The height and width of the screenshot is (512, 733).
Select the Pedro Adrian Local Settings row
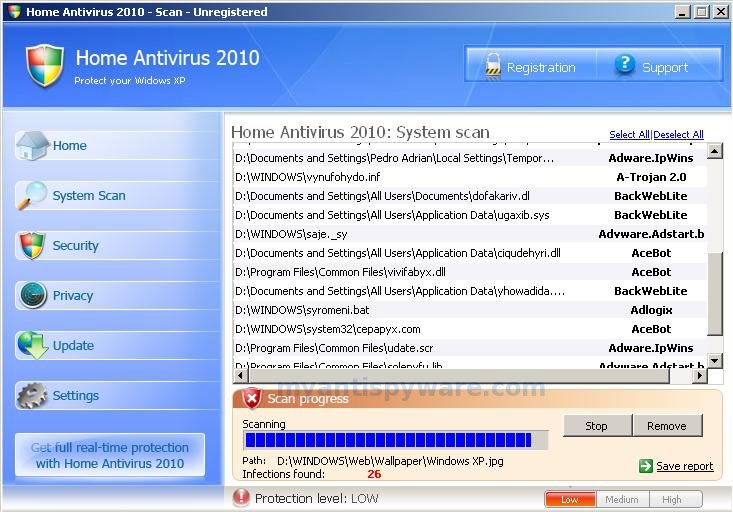470,158
